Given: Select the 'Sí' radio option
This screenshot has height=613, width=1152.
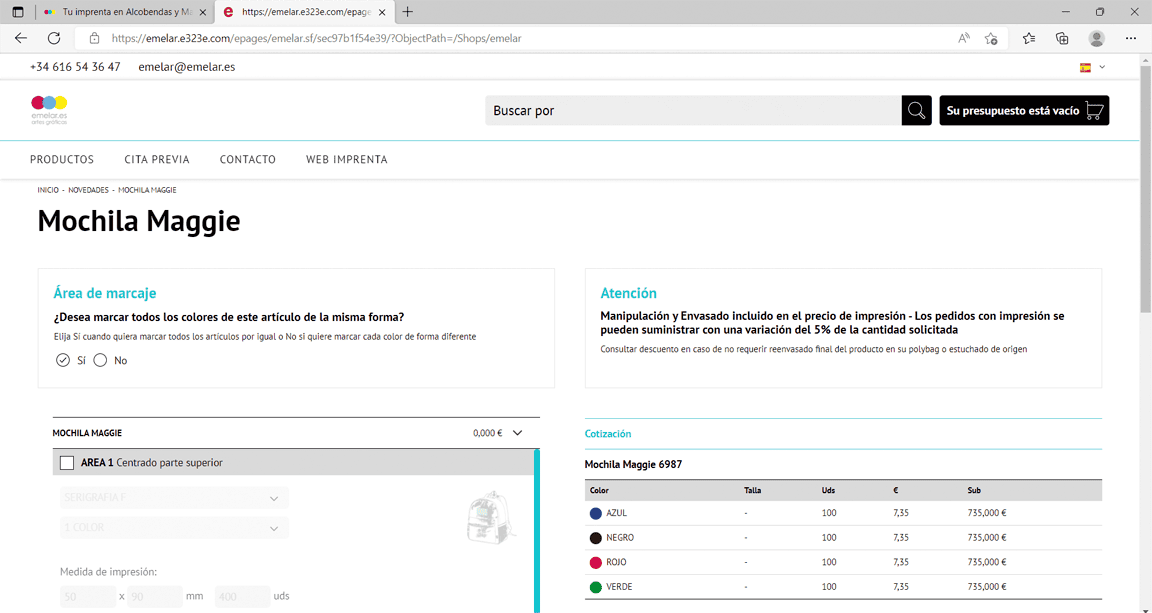Looking at the screenshot, I should [x=62, y=360].
